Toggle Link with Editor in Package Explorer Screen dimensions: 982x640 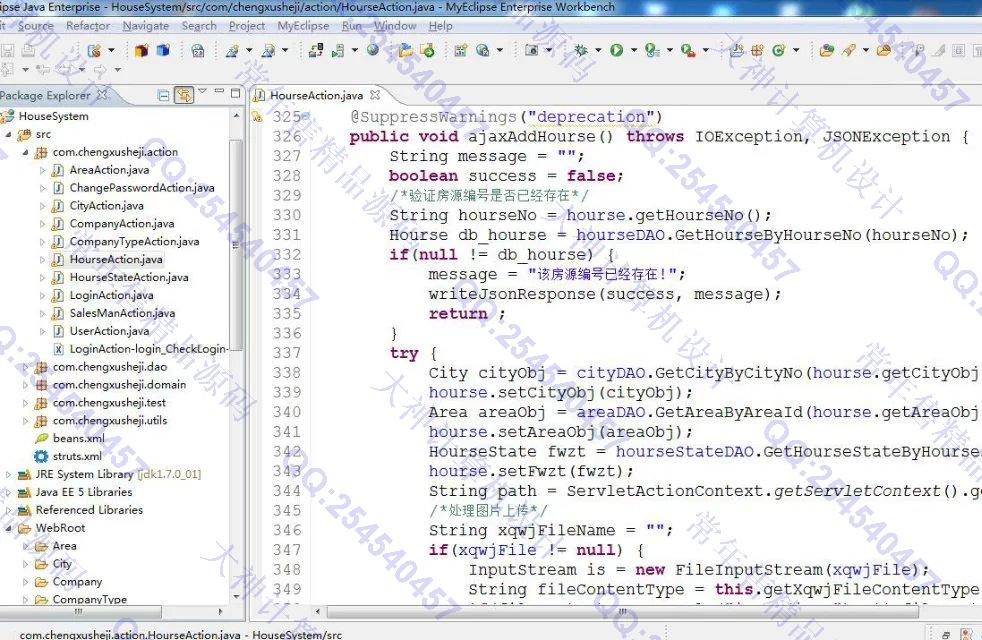click(x=183, y=95)
